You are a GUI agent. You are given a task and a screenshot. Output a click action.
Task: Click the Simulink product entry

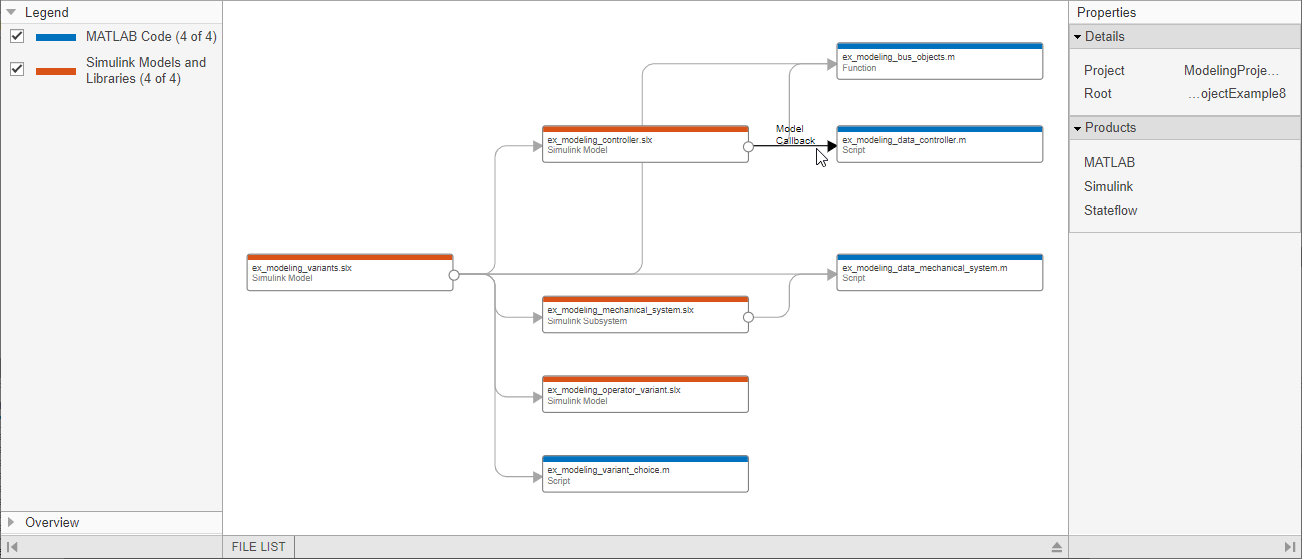pos(1108,186)
